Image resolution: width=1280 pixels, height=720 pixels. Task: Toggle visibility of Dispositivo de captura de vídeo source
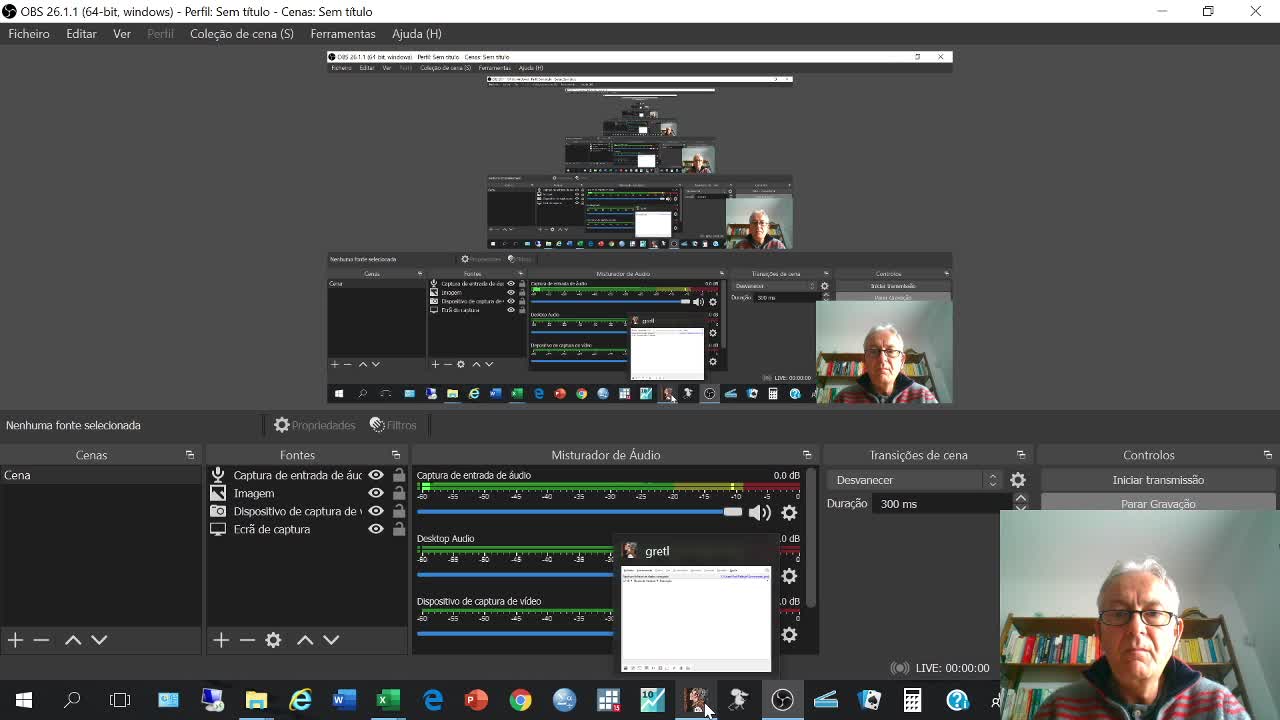pyautogui.click(x=376, y=511)
